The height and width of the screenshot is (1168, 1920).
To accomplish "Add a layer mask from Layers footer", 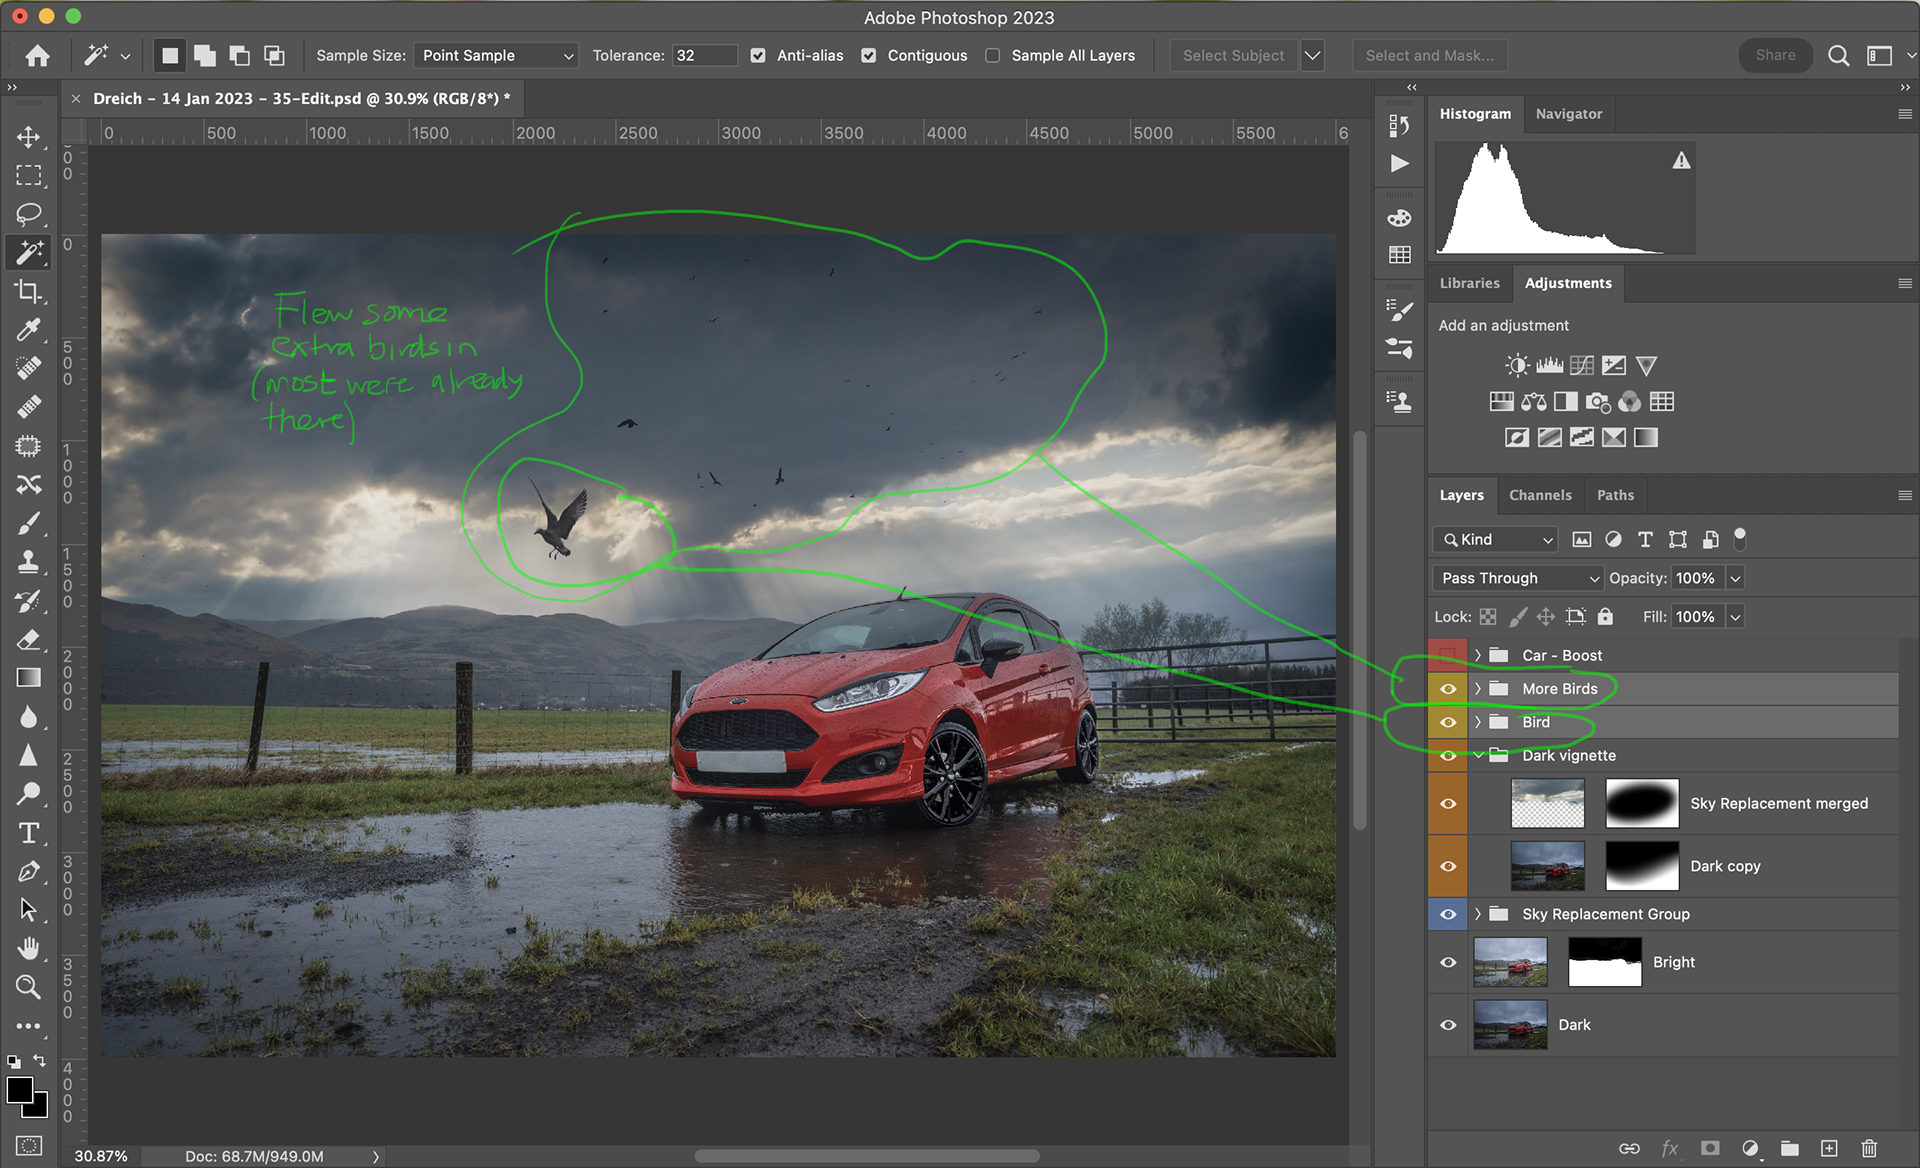I will point(1710,1148).
